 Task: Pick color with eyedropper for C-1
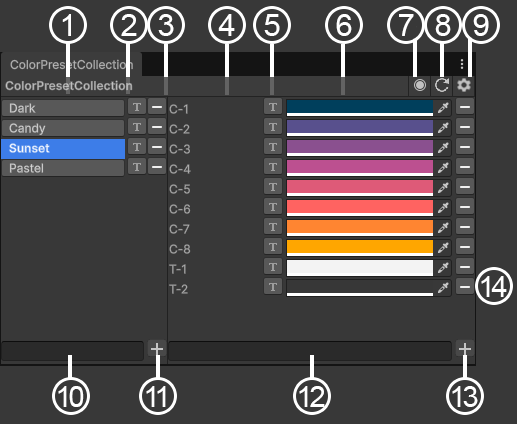443,108
